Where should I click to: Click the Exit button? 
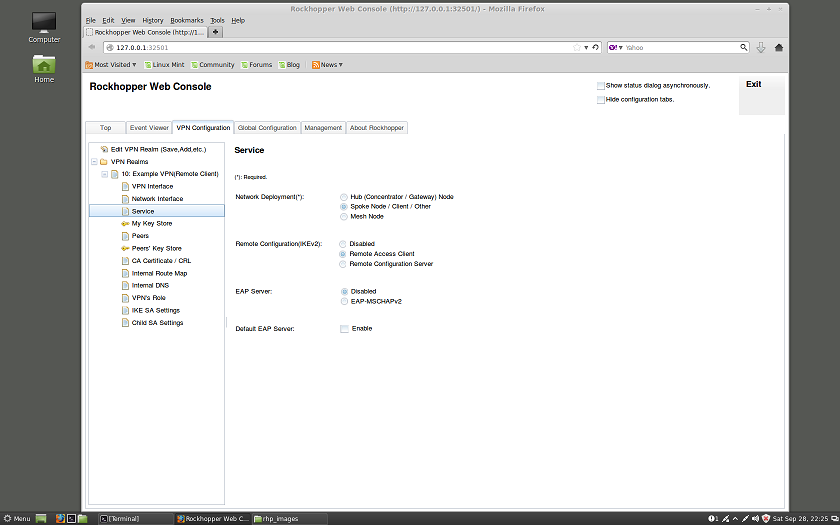(754, 85)
